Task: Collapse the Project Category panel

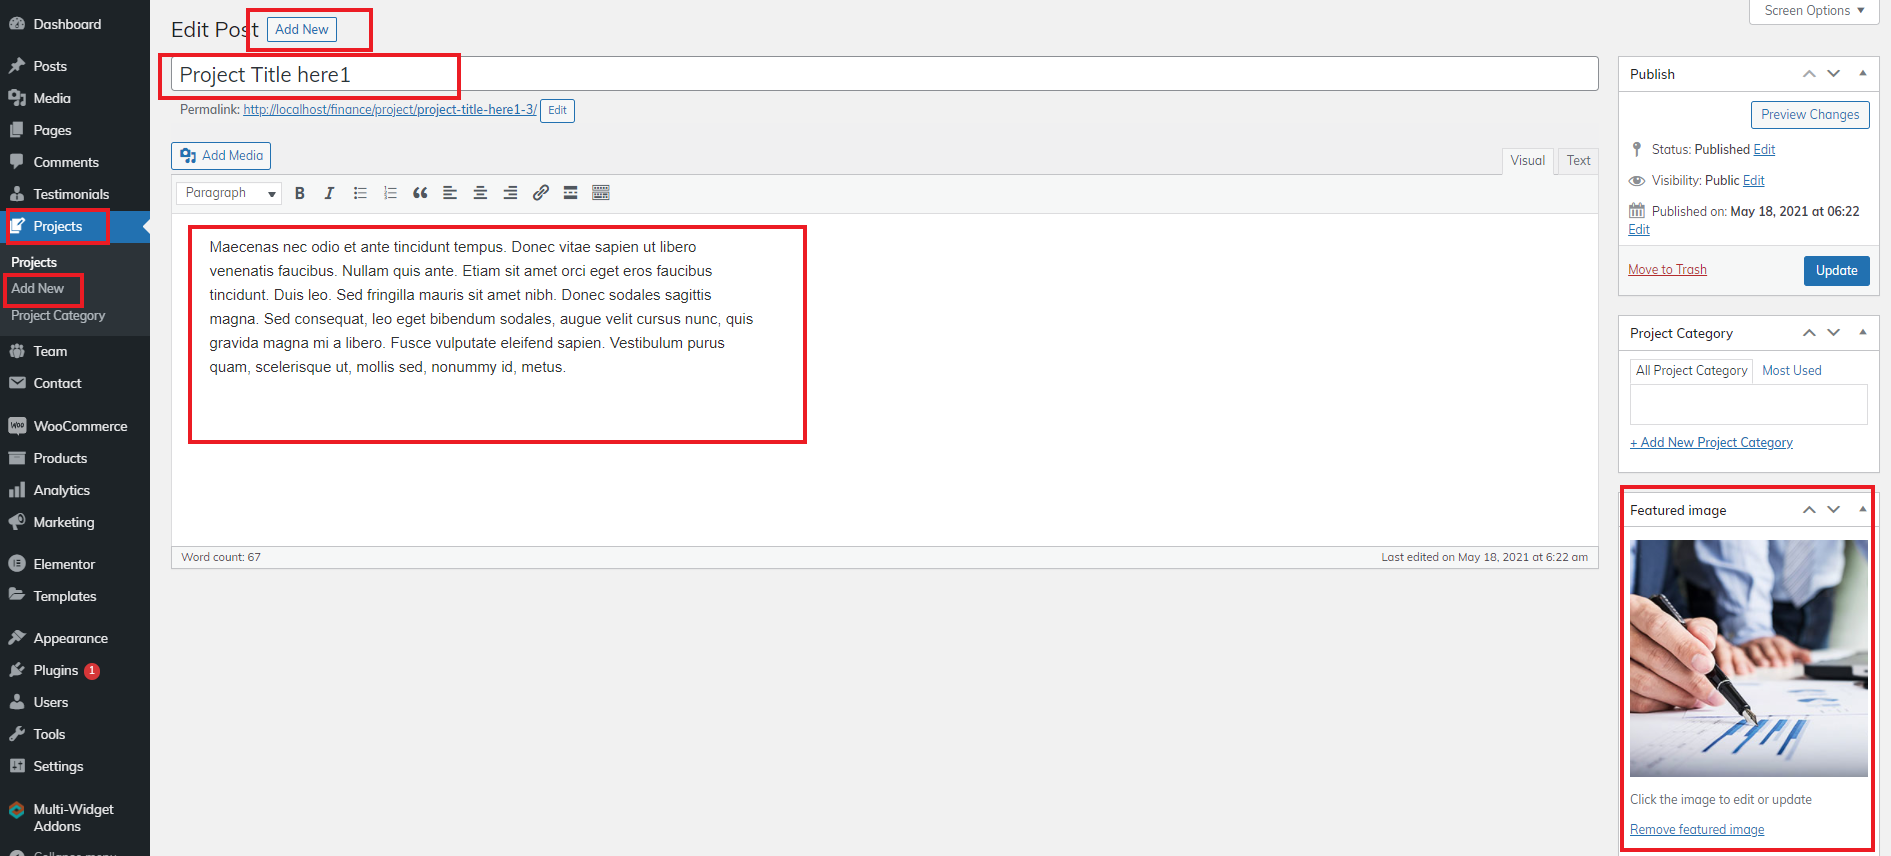Action: coord(1862,332)
